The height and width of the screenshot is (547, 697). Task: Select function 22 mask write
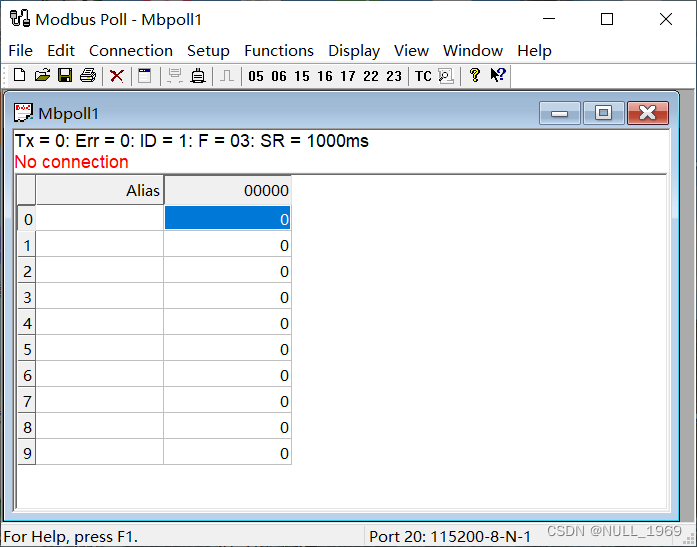pos(371,76)
